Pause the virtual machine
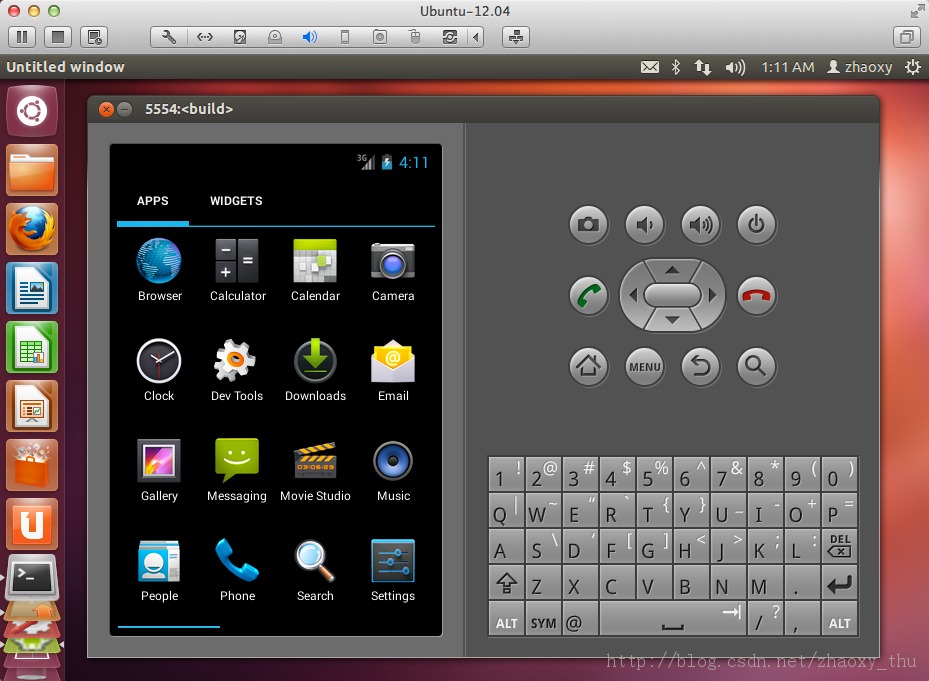Screen dimensions: 929x681 point(22,37)
